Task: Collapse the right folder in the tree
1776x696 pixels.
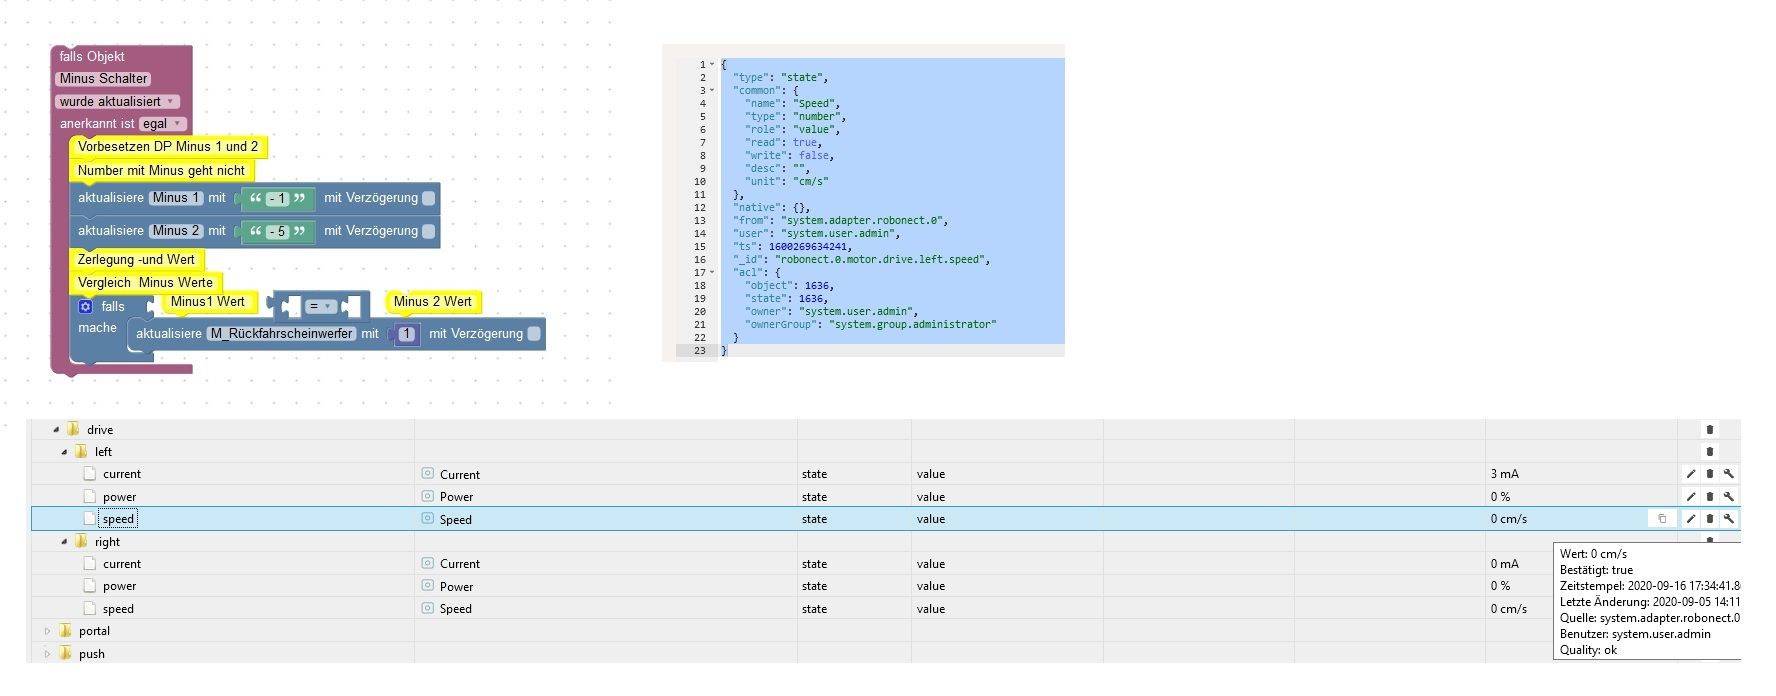Action: (x=64, y=542)
